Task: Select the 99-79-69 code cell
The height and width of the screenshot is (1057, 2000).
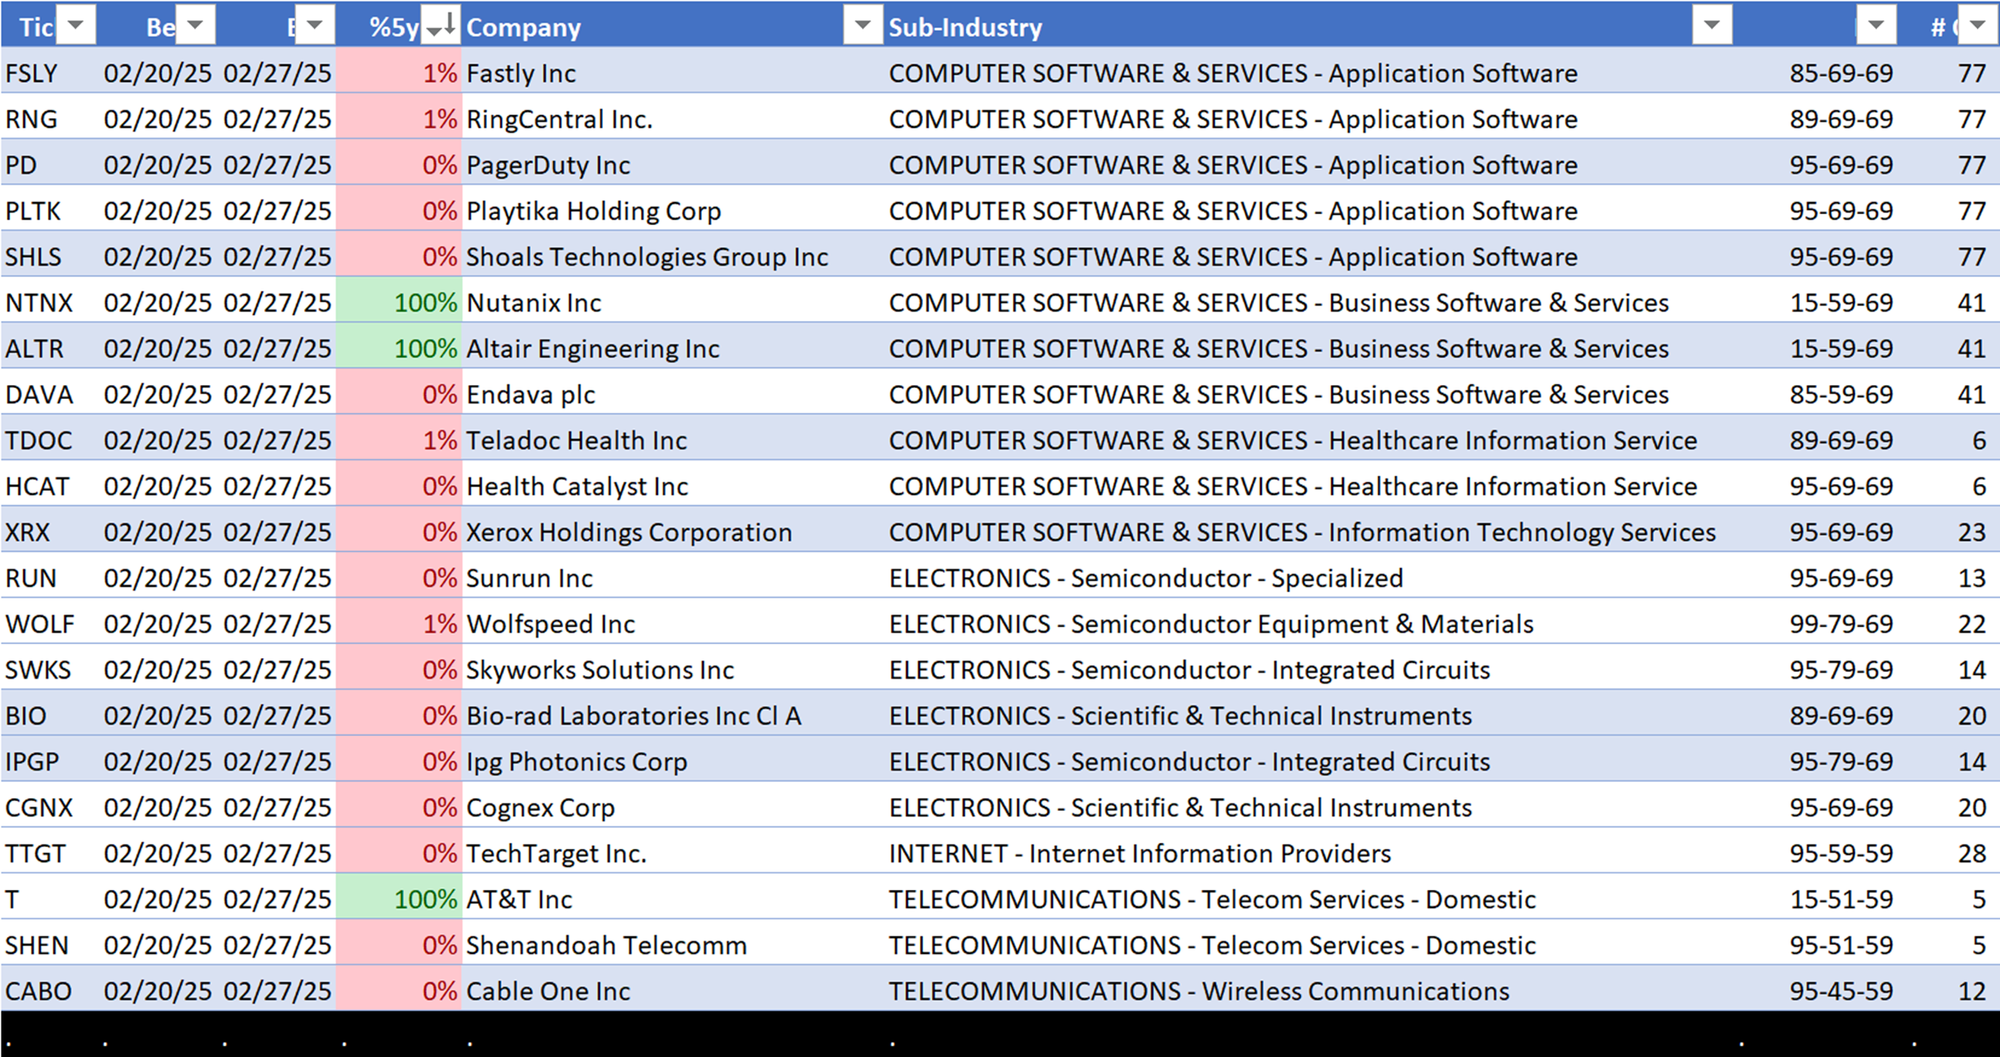Action: pos(1816,624)
